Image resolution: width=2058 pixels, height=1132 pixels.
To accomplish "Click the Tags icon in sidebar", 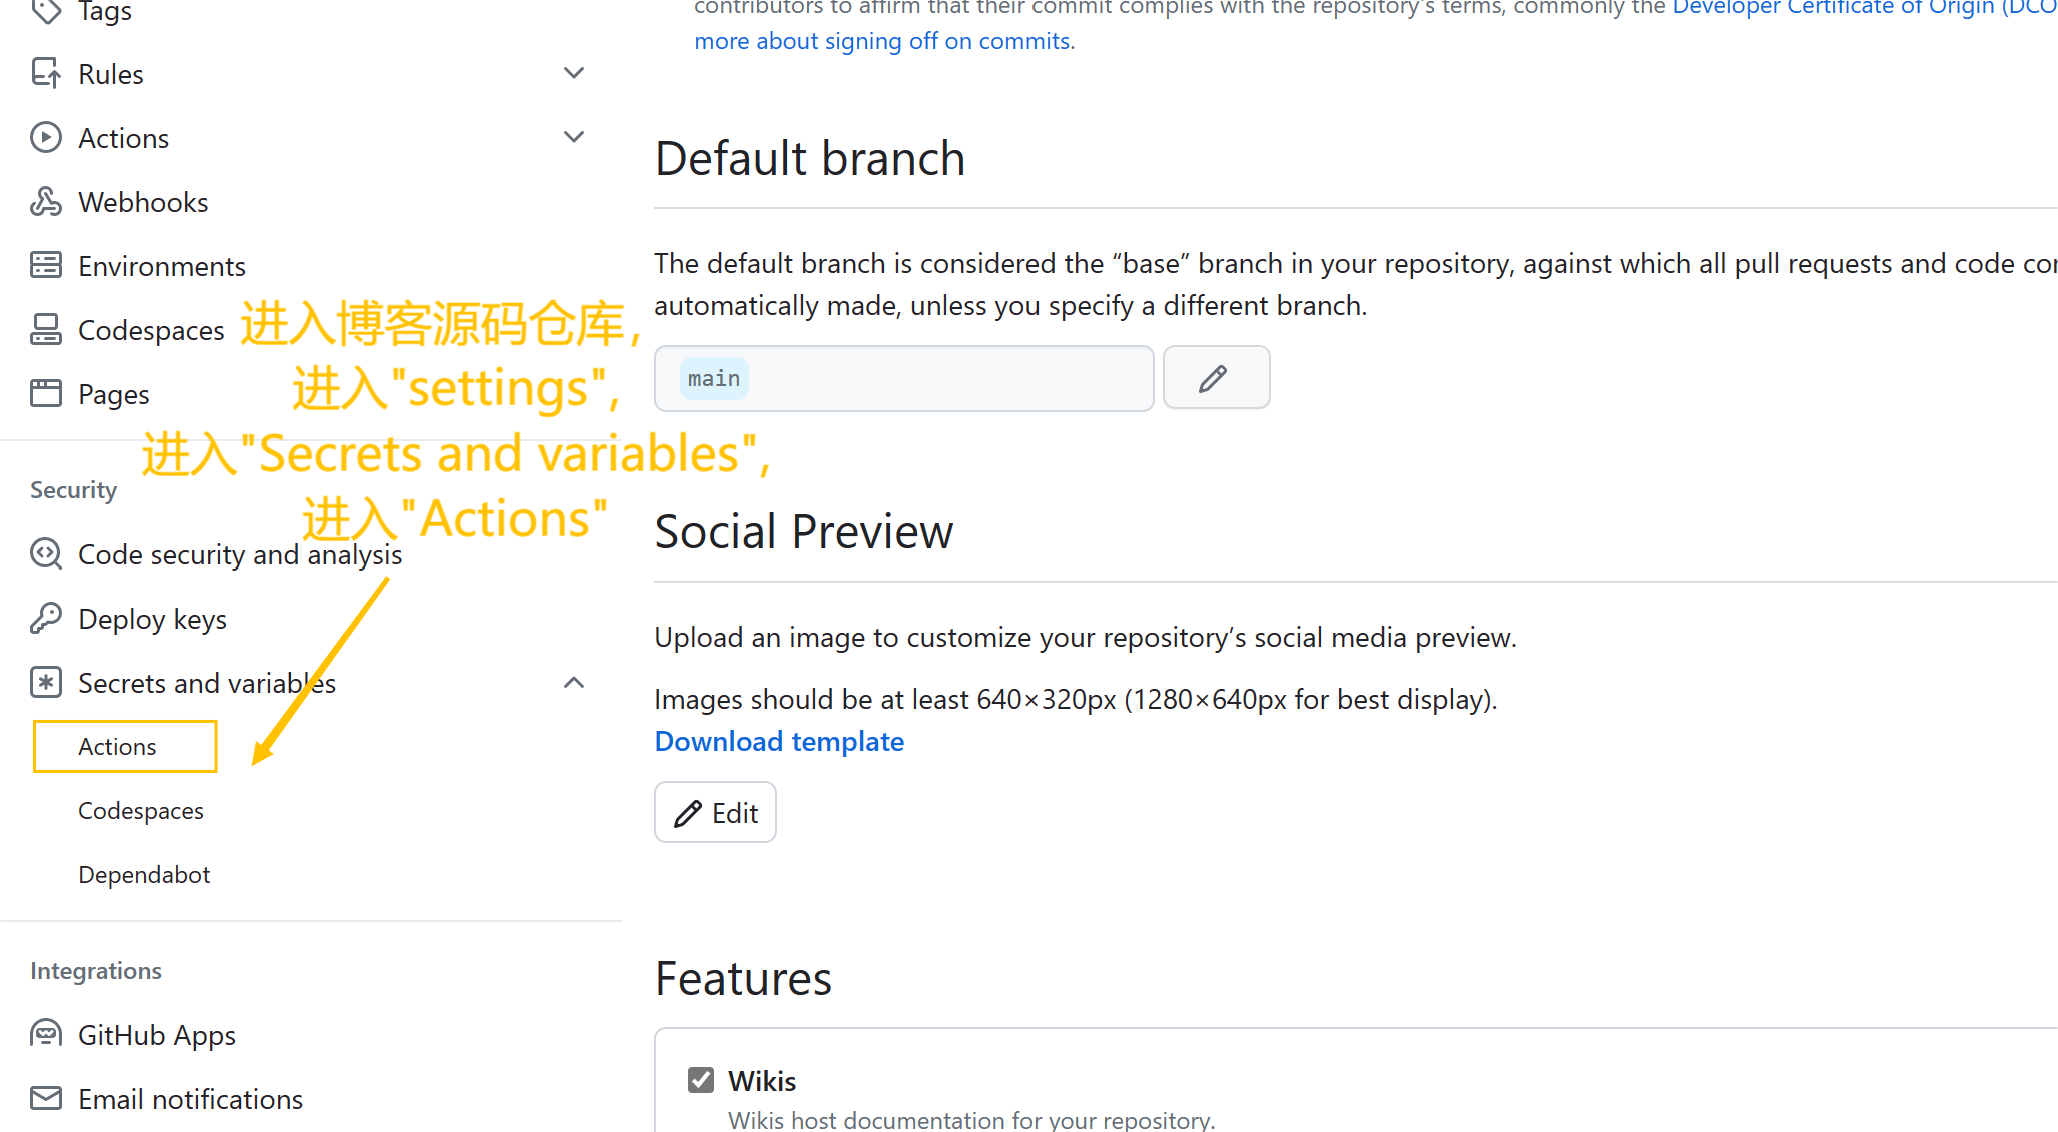I will click(47, 11).
